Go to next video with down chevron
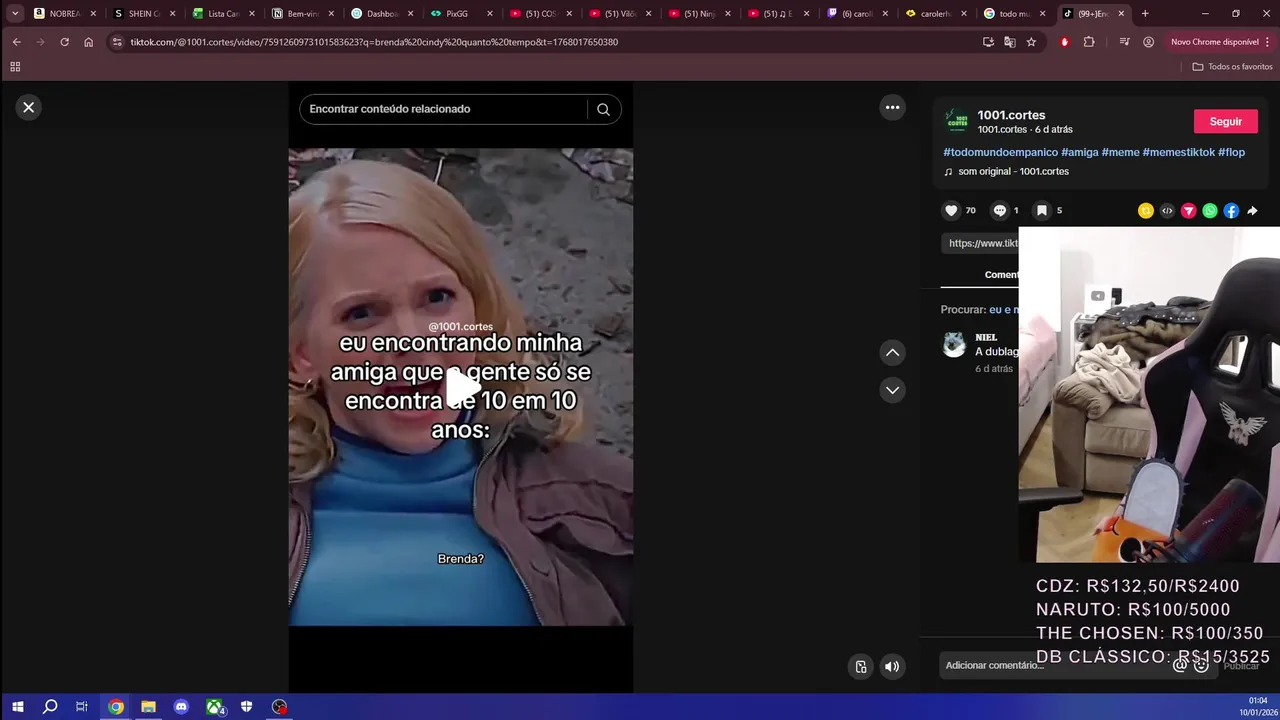The image size is (1280, 720). pyautogui.click(x=892, y=390)
